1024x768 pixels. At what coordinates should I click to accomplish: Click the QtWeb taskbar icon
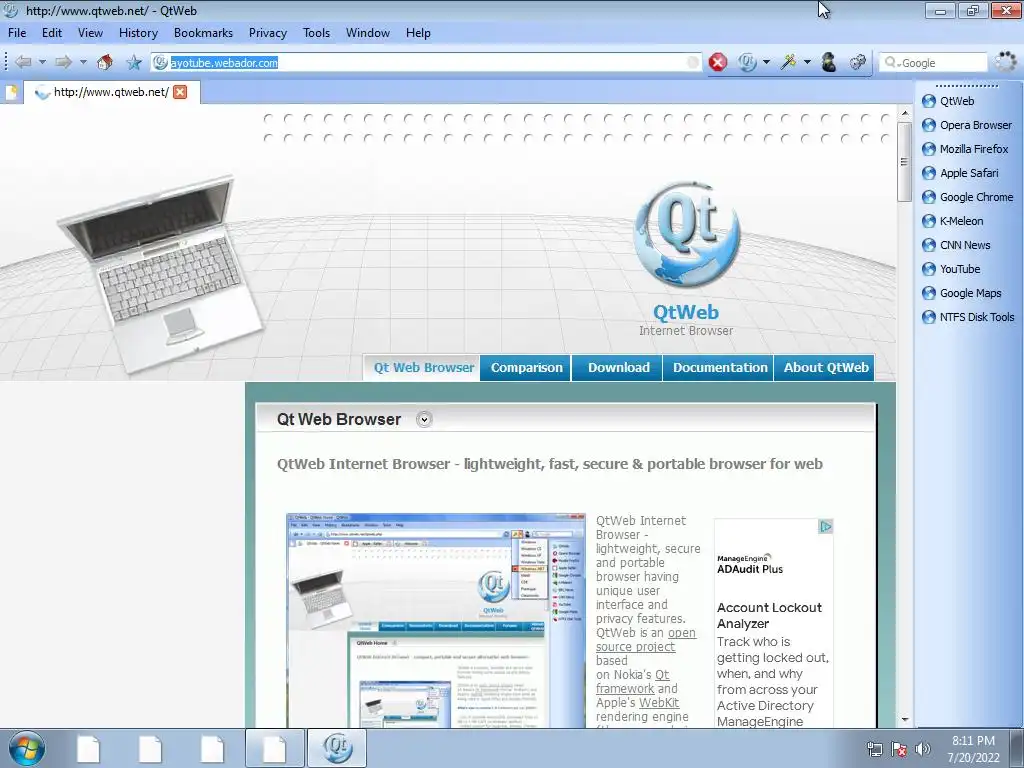pyautogui.click(x=337, y=748)
